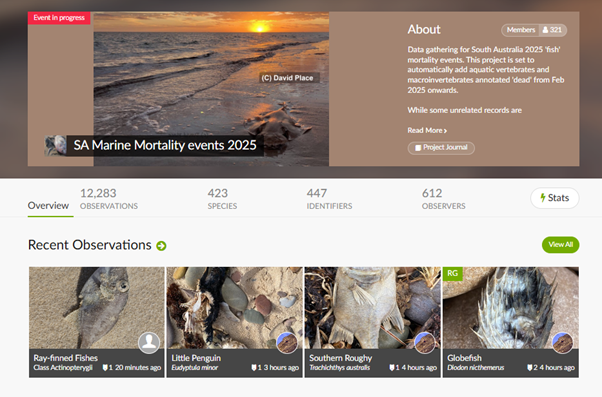Click identification count icon on Globefish card
602x397 pixels.
click(529, 368)
